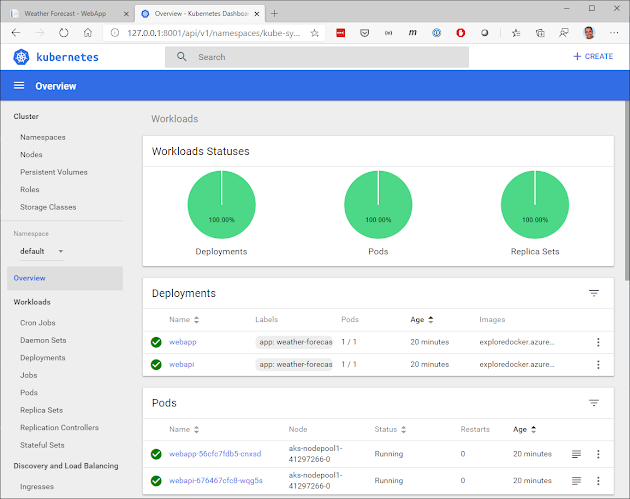View logs icon for webapp pod

[x=576, y=454]
